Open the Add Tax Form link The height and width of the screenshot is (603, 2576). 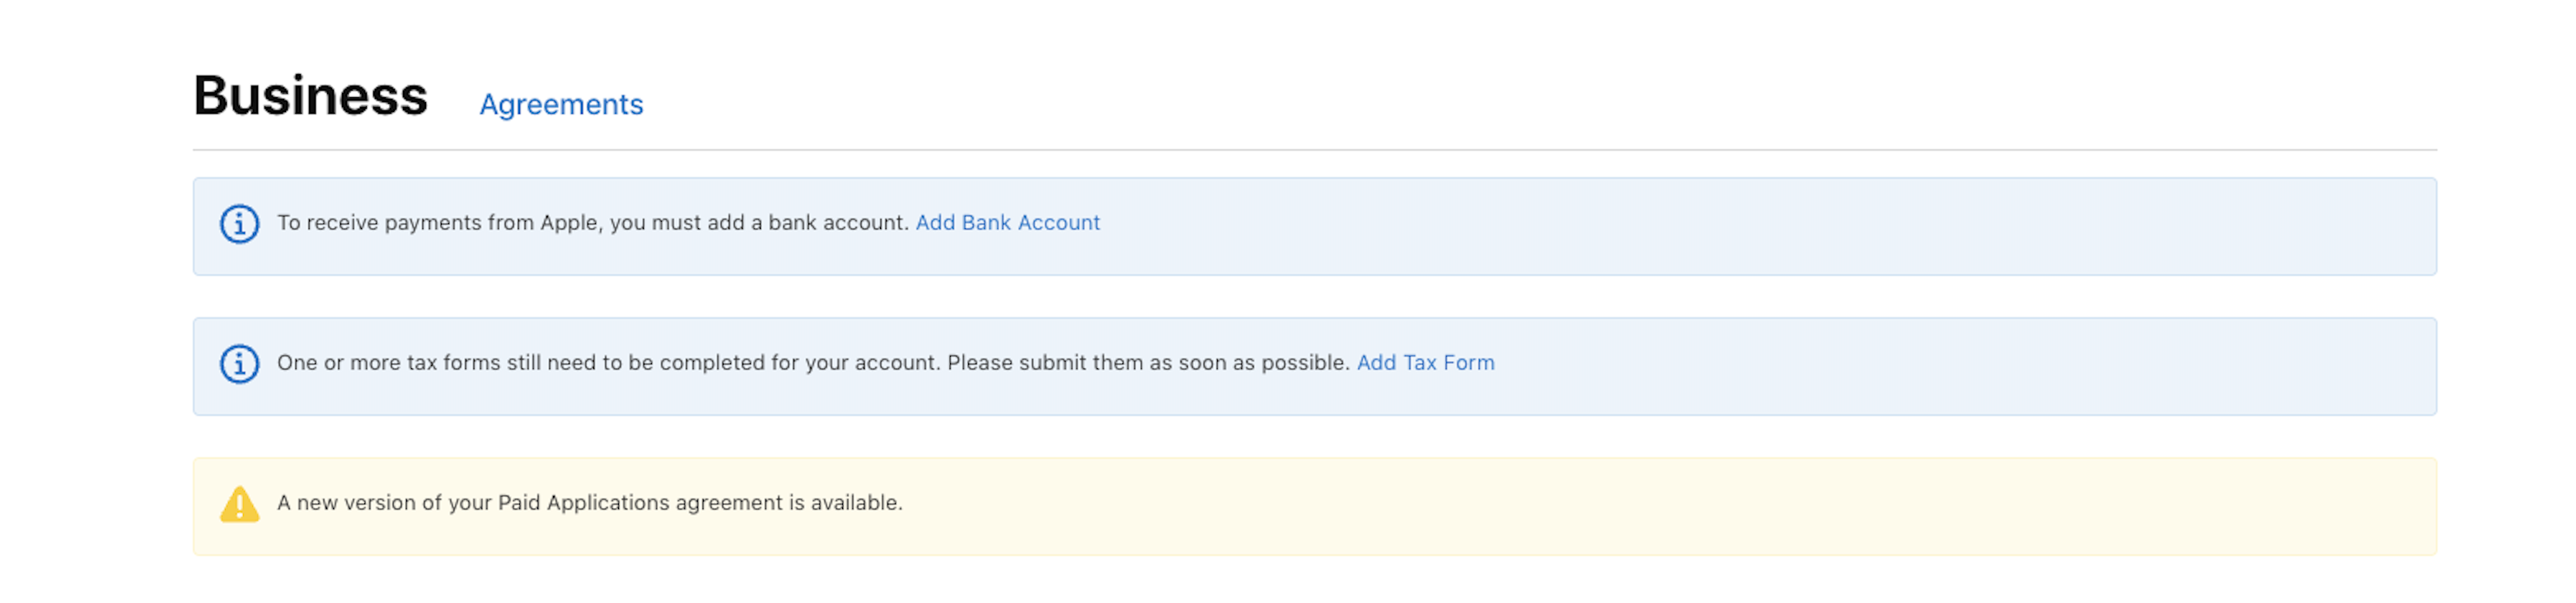pos(1425,363)
